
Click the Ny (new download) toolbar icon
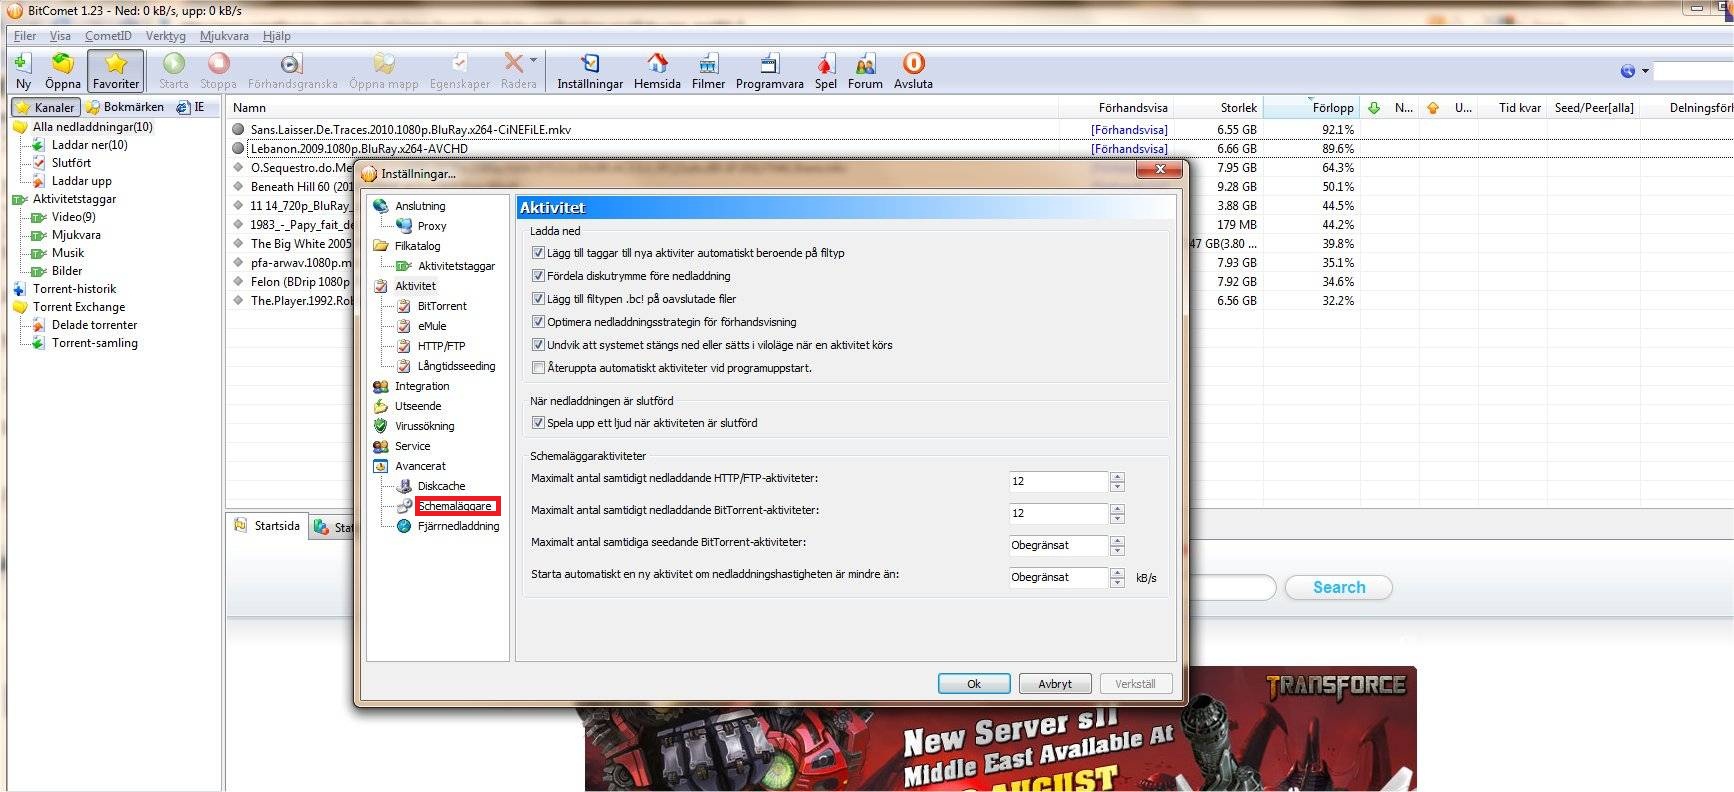click(23, 65)
